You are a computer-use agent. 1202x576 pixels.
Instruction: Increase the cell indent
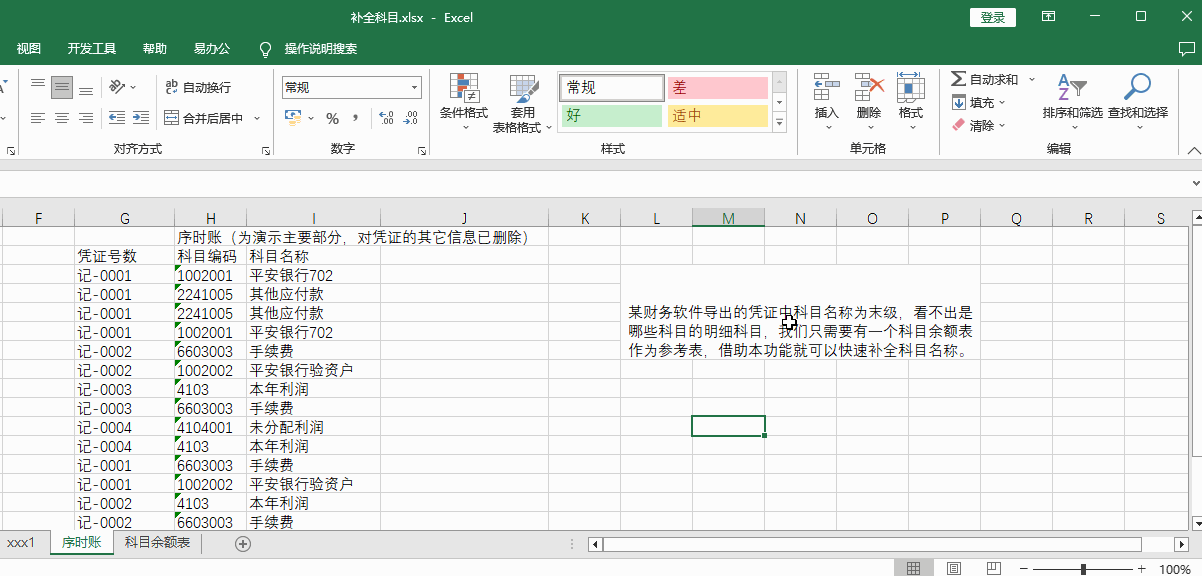[x=141, y=118]
